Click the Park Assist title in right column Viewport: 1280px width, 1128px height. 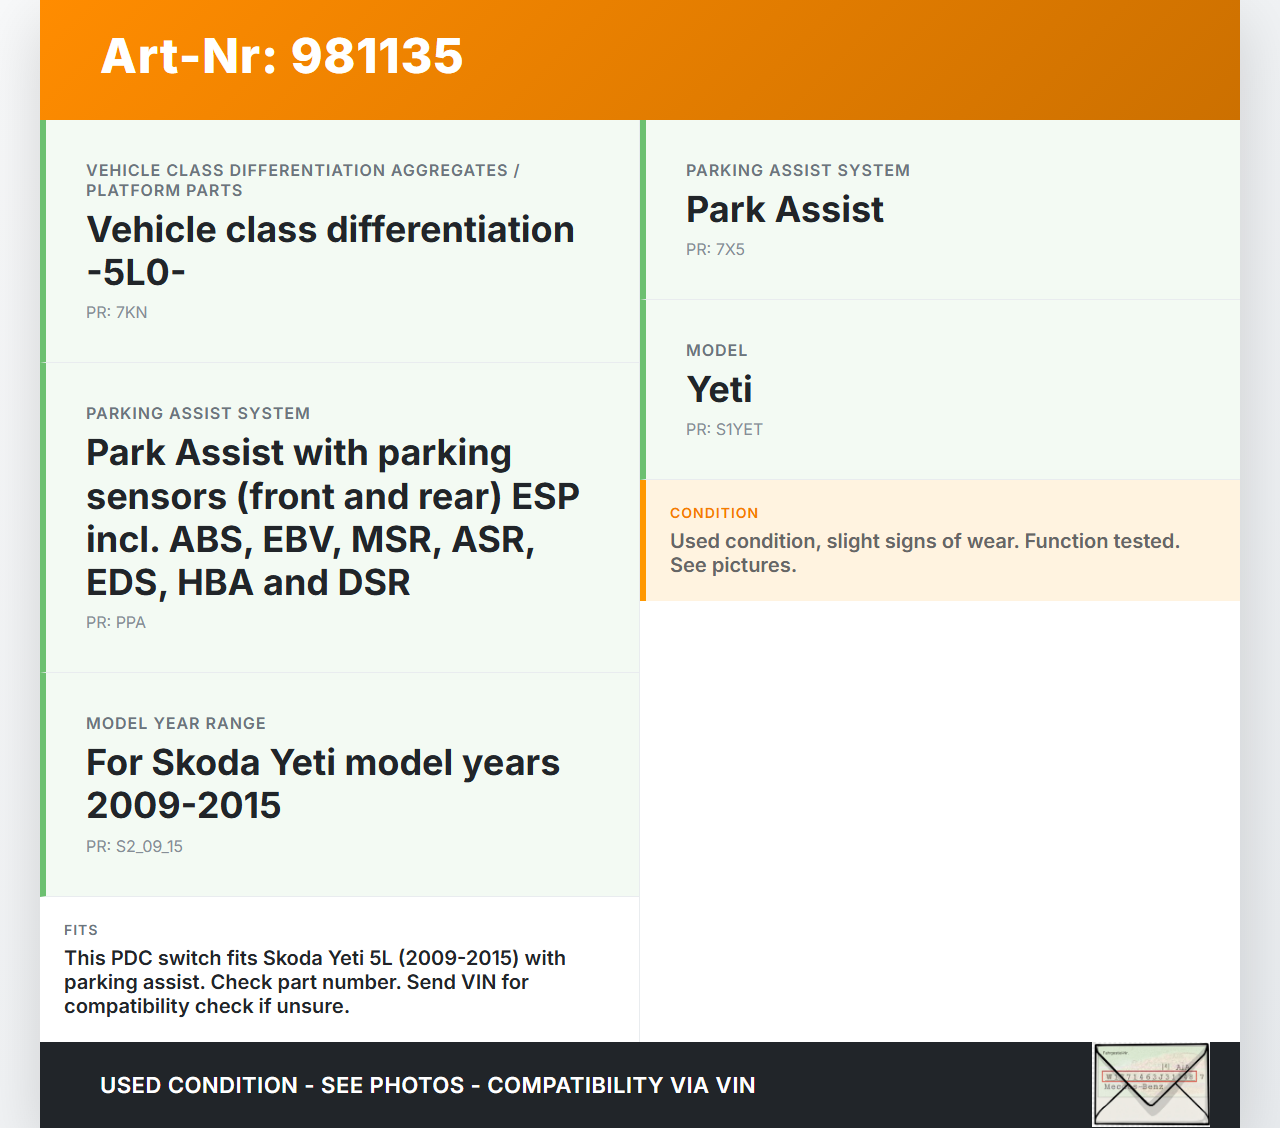tap(784, 209)
